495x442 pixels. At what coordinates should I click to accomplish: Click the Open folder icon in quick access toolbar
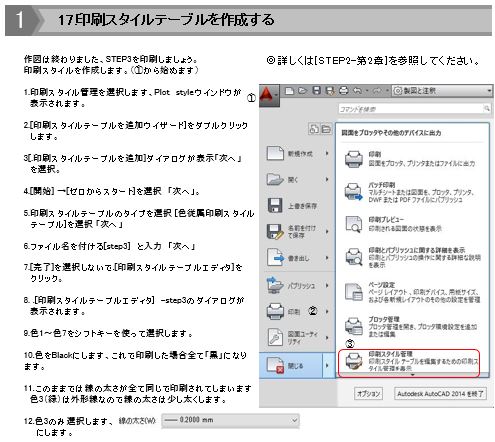tap(303, 91)
